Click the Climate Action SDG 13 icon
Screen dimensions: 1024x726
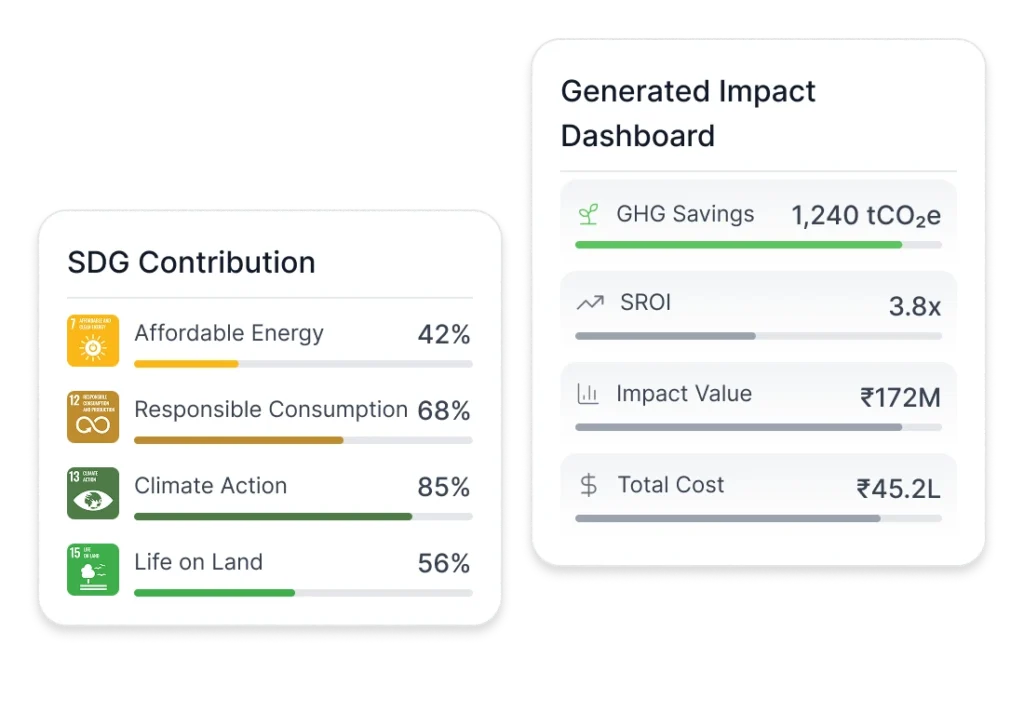(x=93, y=493)
